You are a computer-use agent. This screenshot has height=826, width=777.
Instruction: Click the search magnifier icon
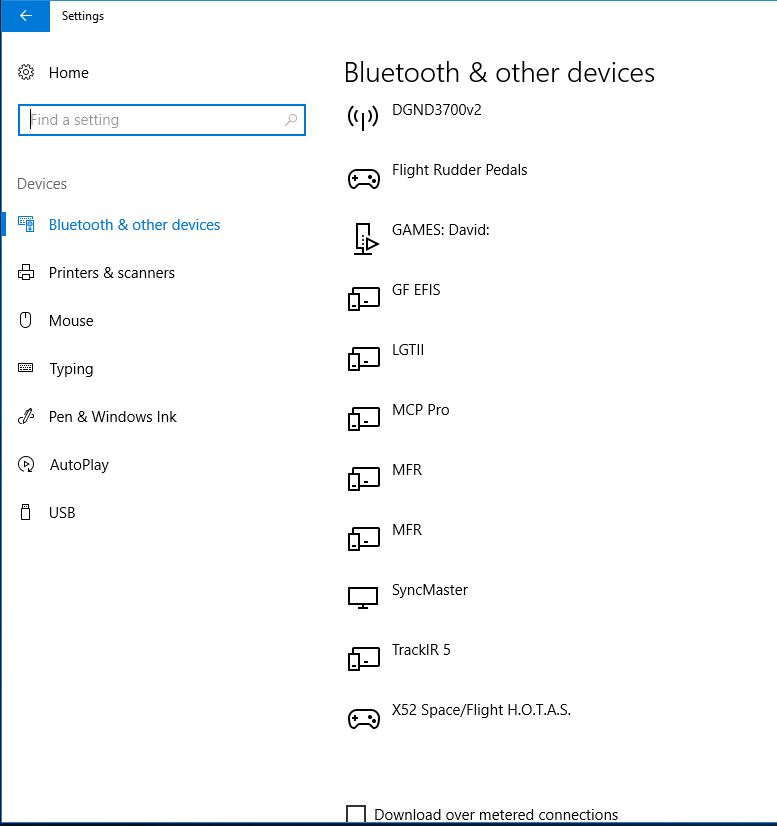291,120
